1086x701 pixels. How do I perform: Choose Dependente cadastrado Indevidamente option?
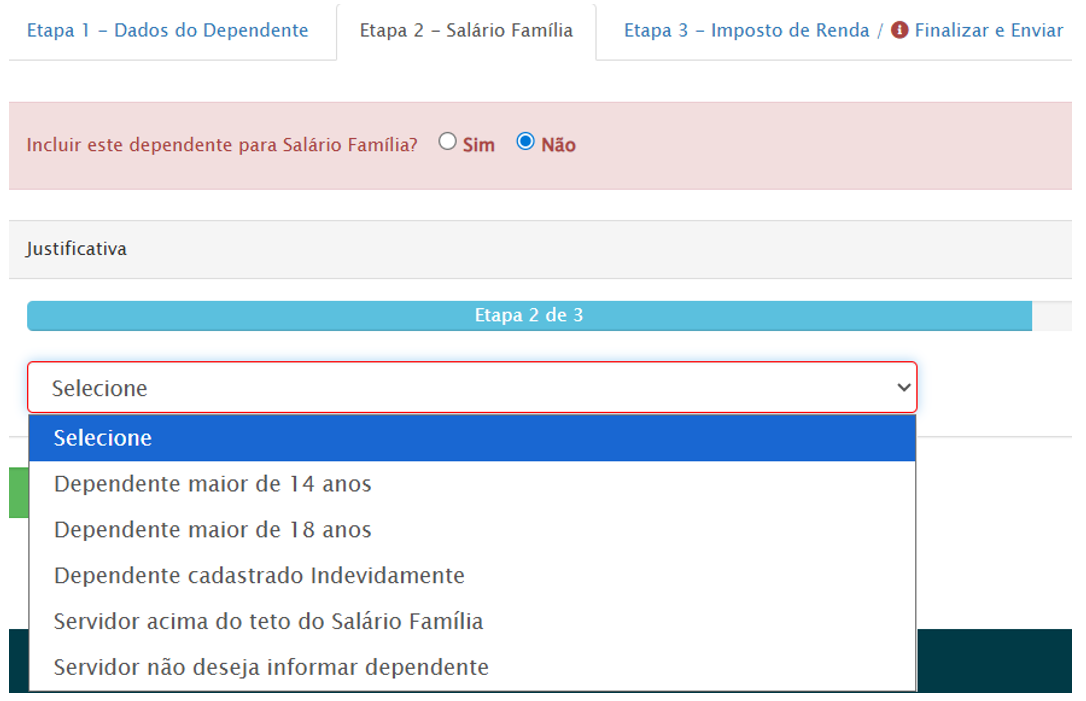coord(259,576)
